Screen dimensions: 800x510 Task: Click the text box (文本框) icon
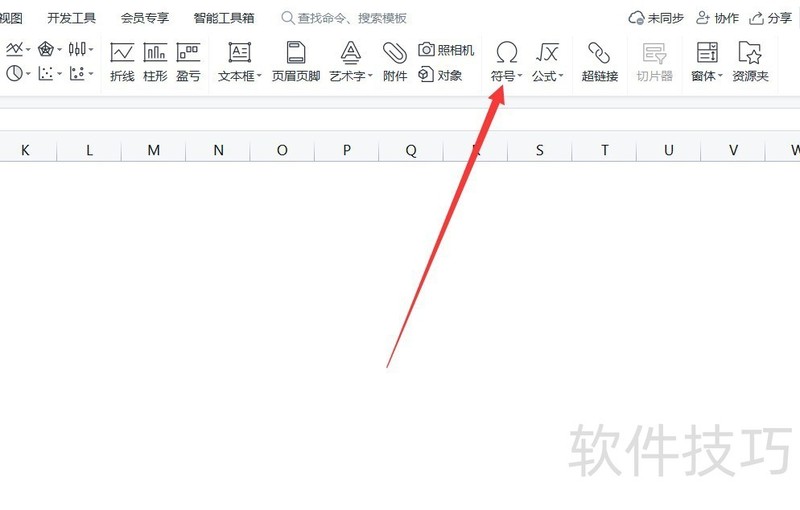click(x=239, y=53)
